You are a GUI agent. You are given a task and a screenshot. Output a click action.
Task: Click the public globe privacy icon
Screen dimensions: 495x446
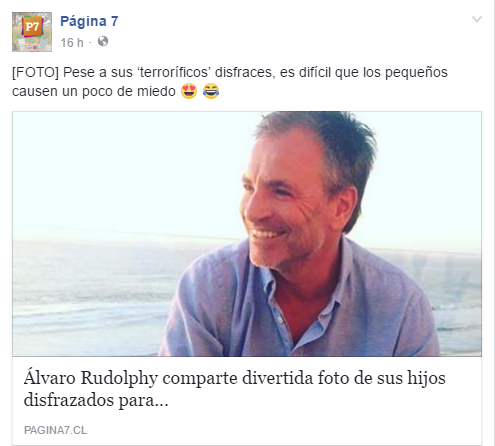click(x=103, y=41)
